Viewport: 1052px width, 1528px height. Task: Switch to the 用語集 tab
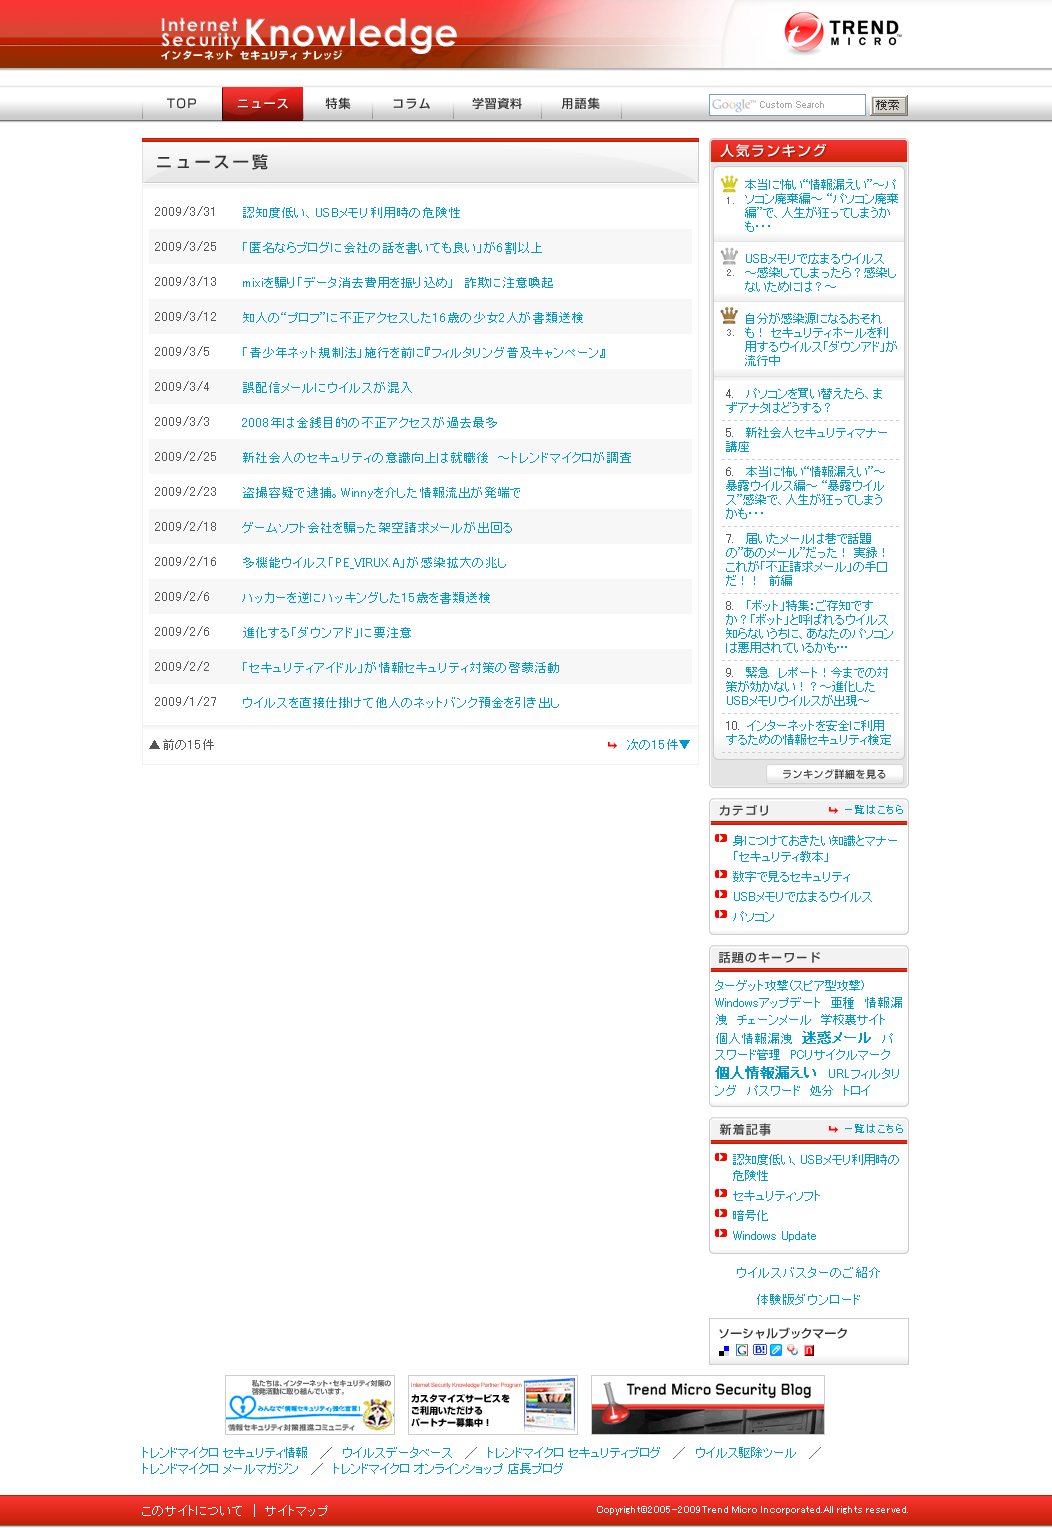[x=580, y=104]
